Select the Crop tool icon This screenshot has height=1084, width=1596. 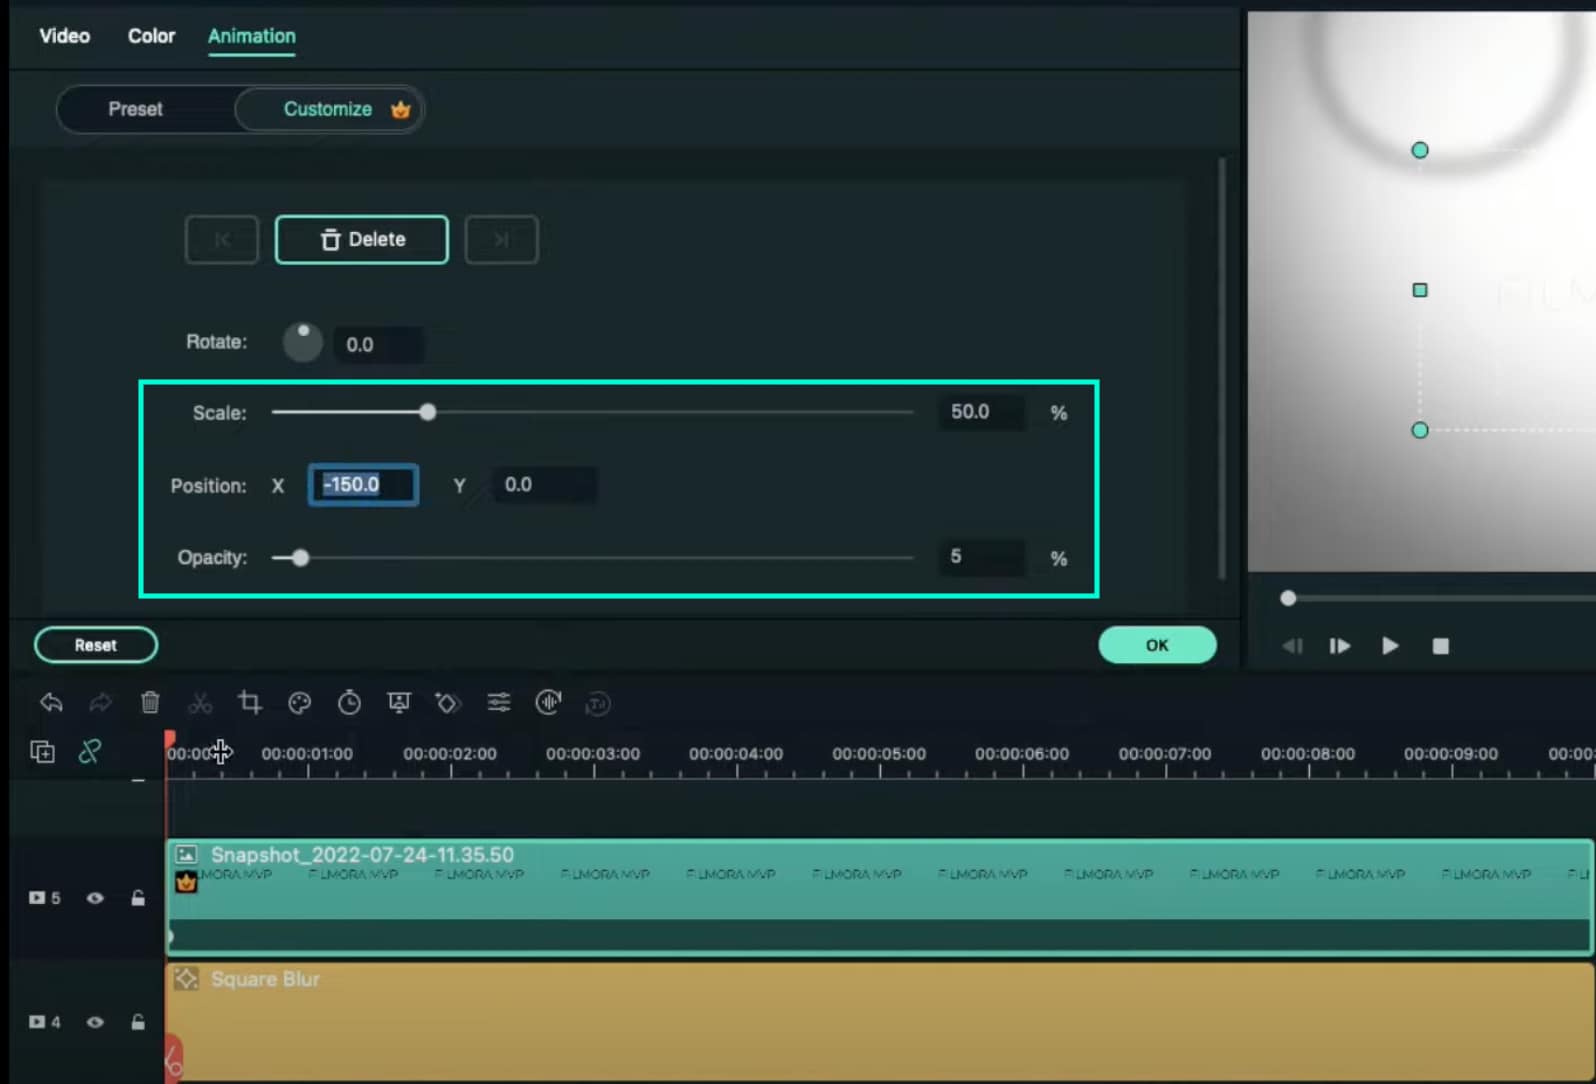250,703
